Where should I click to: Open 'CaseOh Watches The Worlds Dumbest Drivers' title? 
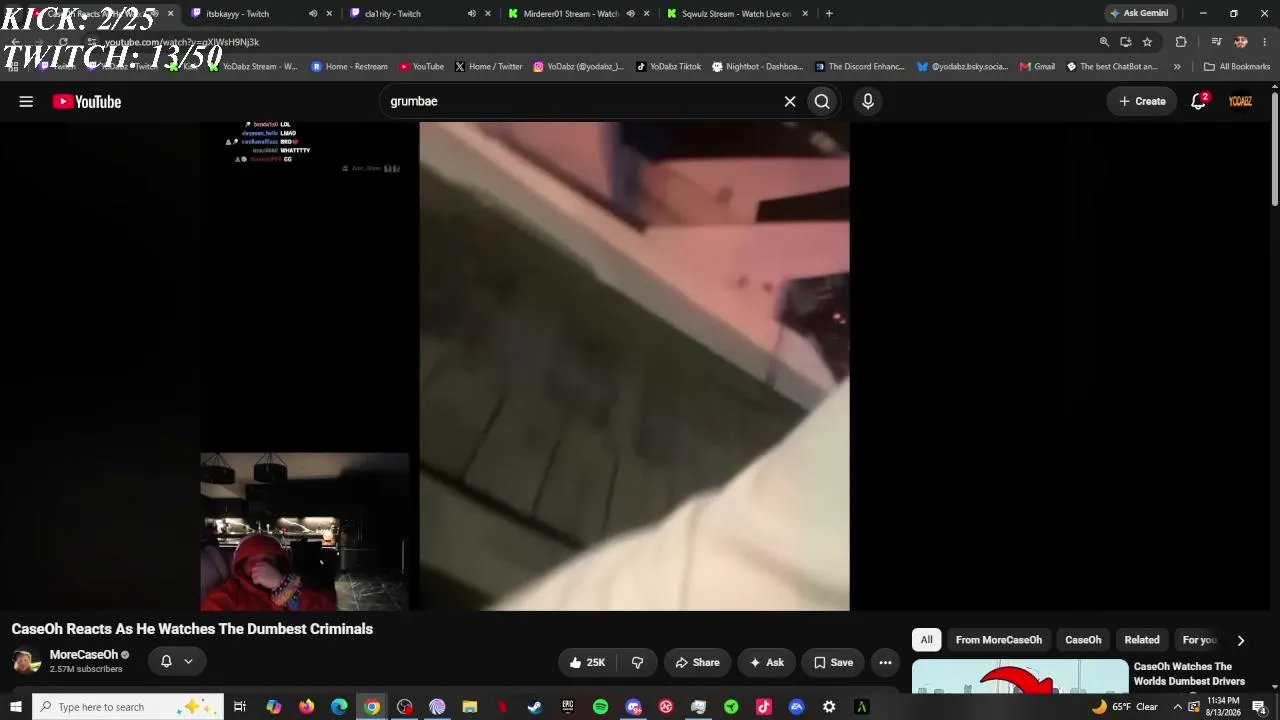point(1189,674)
